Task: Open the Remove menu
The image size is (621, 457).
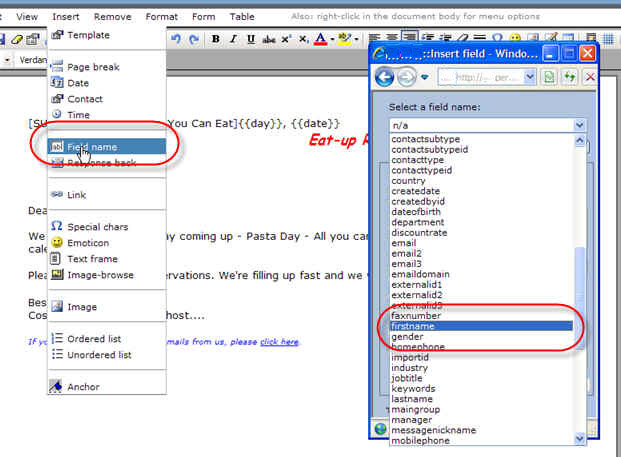Action: pyautogui.click(x=112, y=17)
